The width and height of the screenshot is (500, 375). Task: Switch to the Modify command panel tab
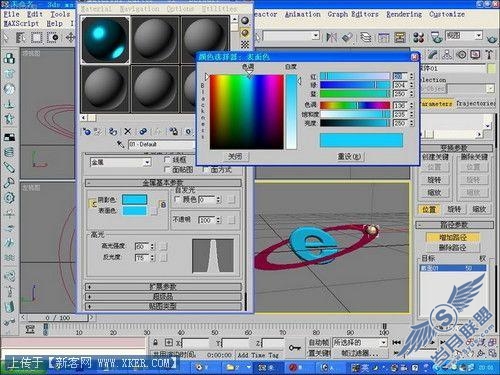tap(433, 54)
